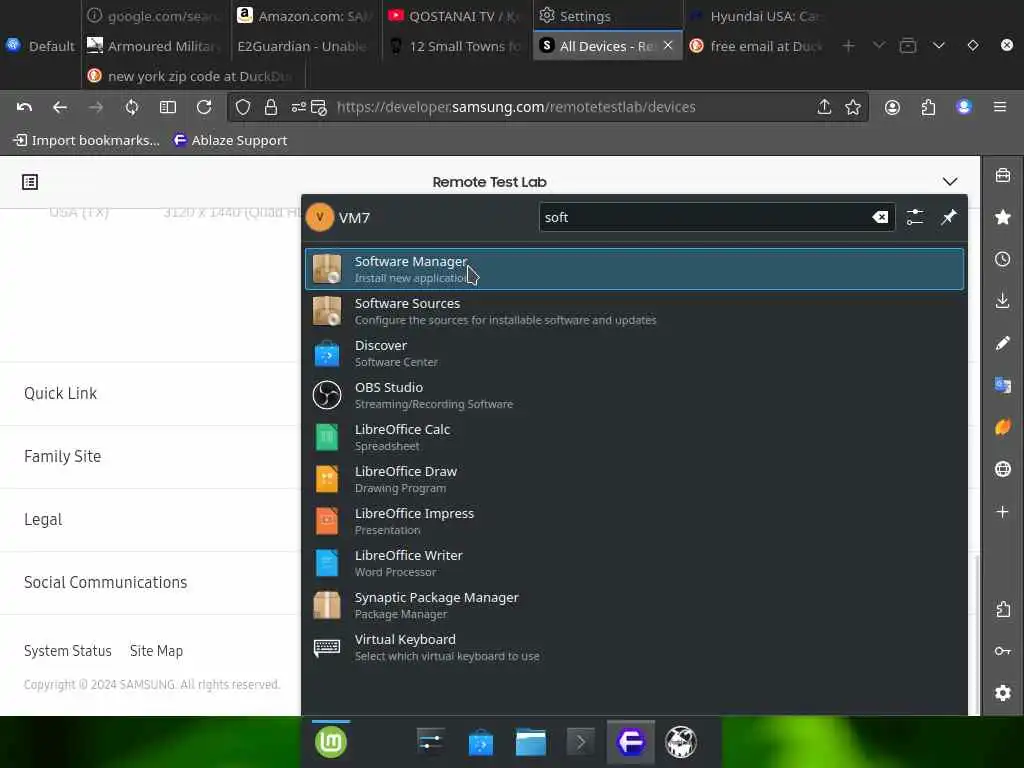
Task: Open the account icon in toolbar
Action: click(x=892, y=107)
